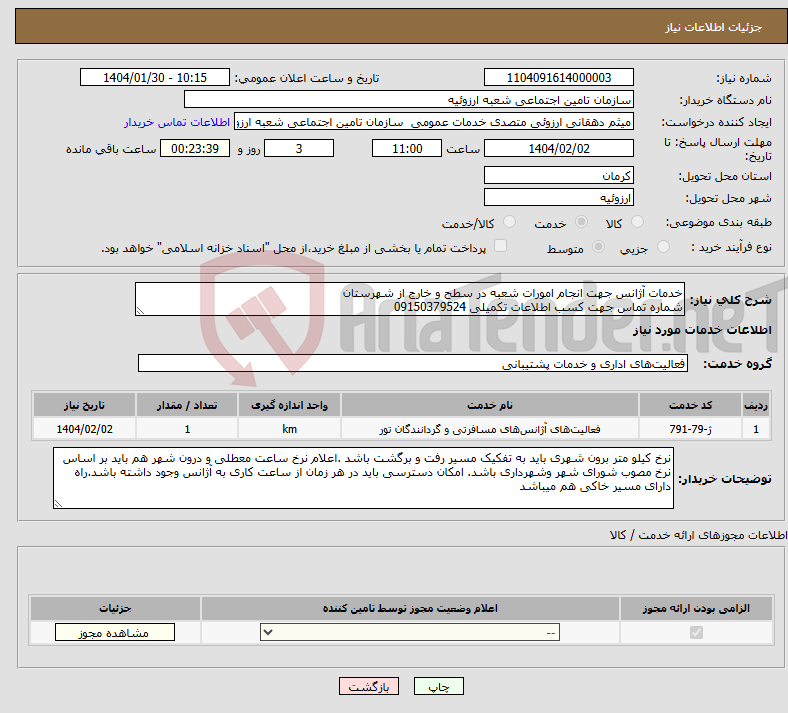Click the need number field 1104091614000003

558,77
